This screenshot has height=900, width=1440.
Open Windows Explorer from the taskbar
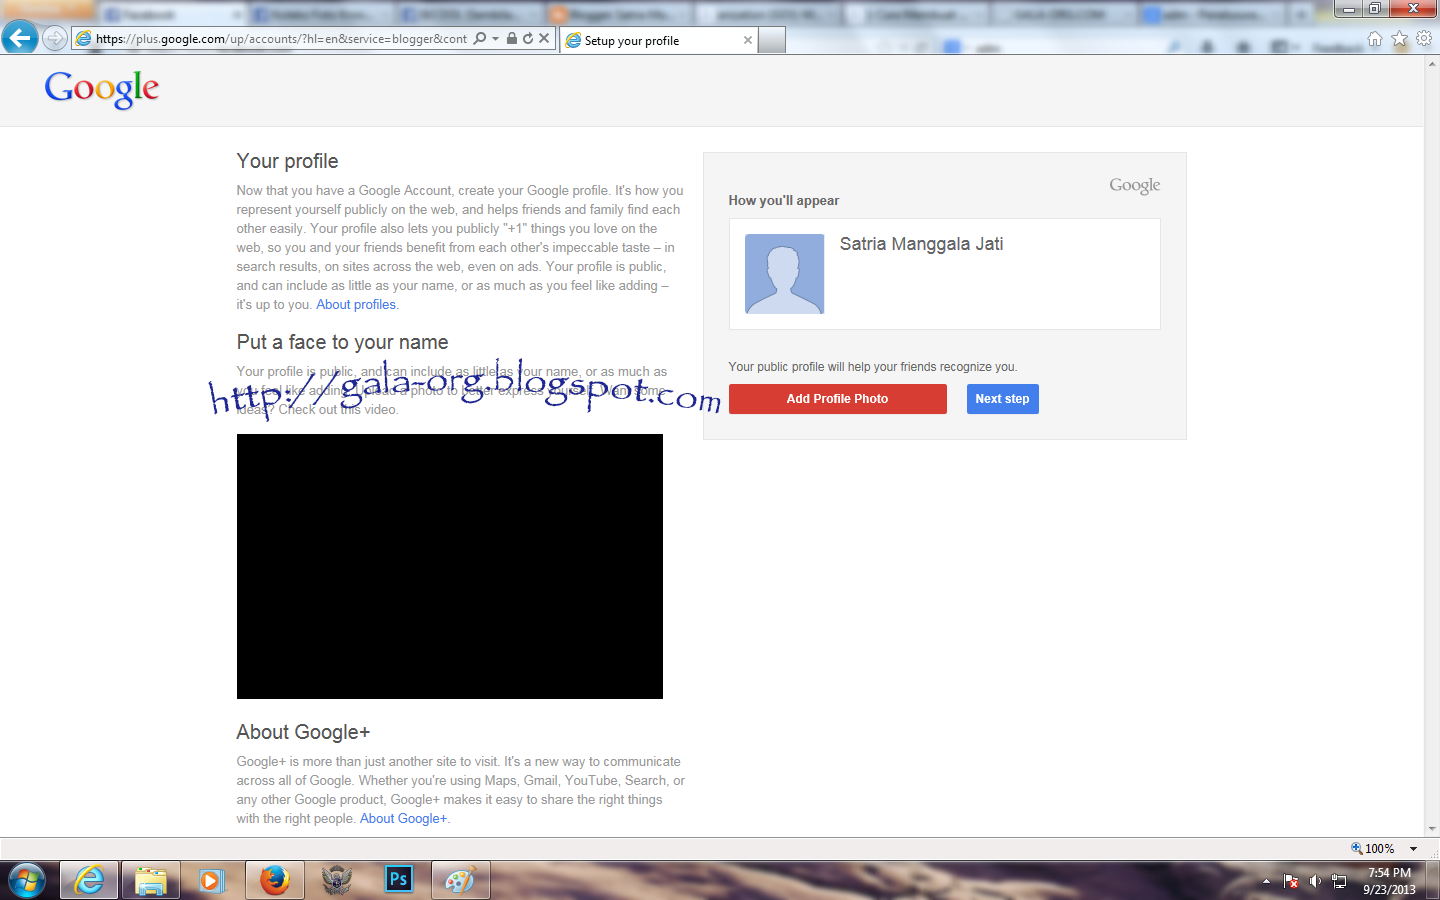pyautogui.click(x=151, y=880)
